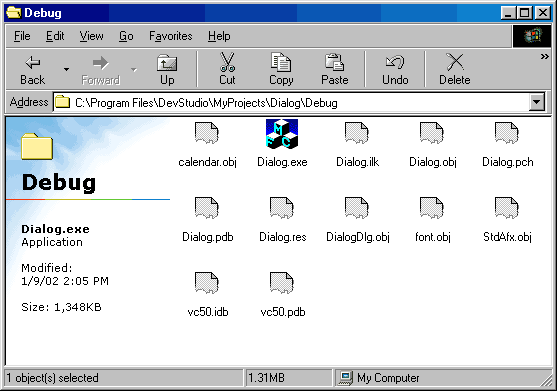Select the StdAfx.obj file icon

point(507,208)
